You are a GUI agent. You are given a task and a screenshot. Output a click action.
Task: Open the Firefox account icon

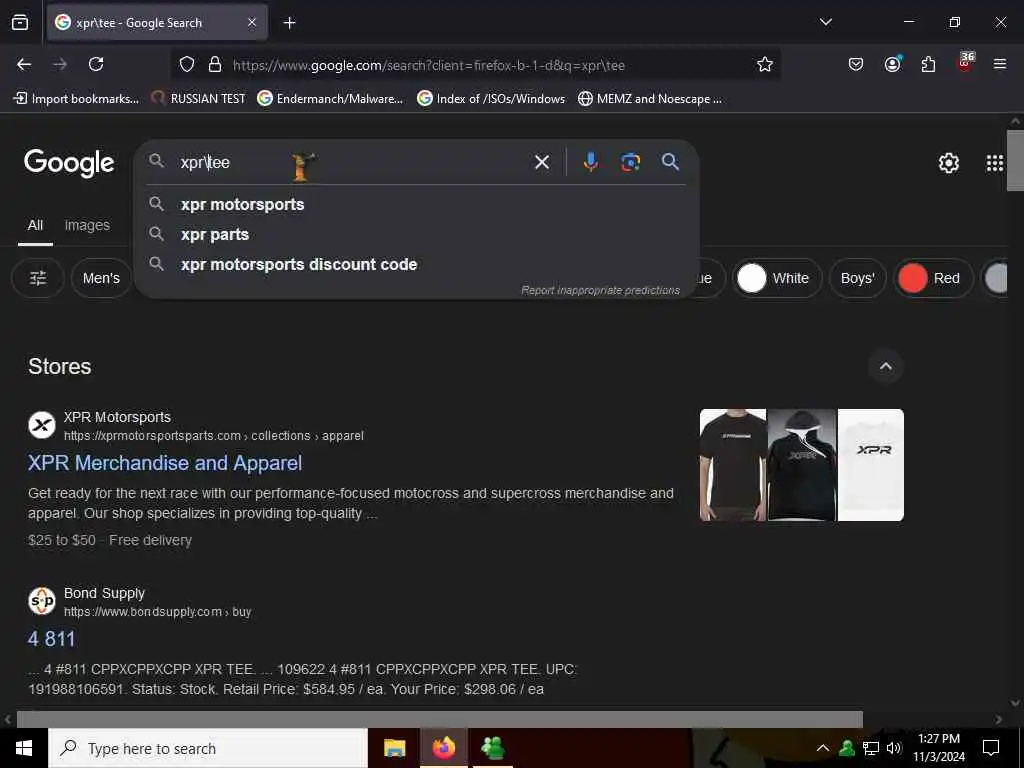892,64
